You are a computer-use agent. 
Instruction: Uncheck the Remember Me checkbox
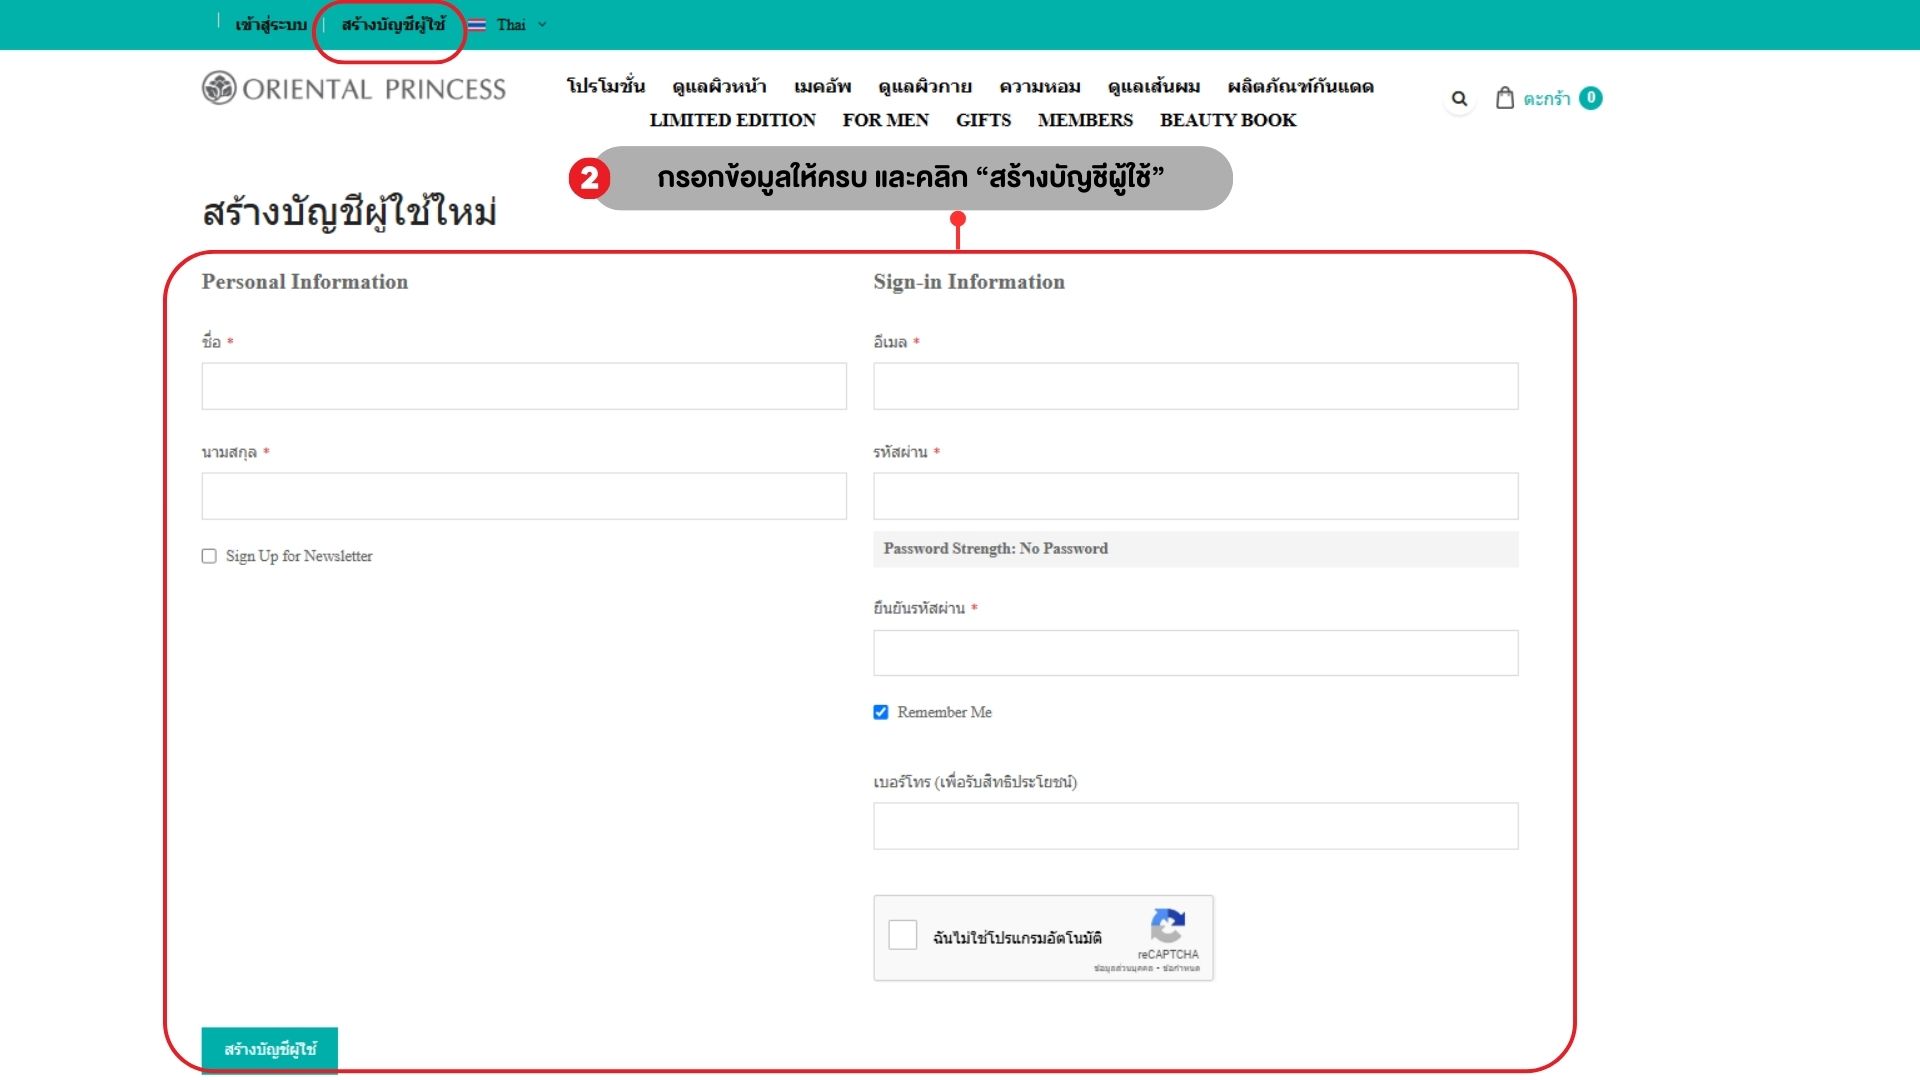pyautogui.click(x=881, y=712)
